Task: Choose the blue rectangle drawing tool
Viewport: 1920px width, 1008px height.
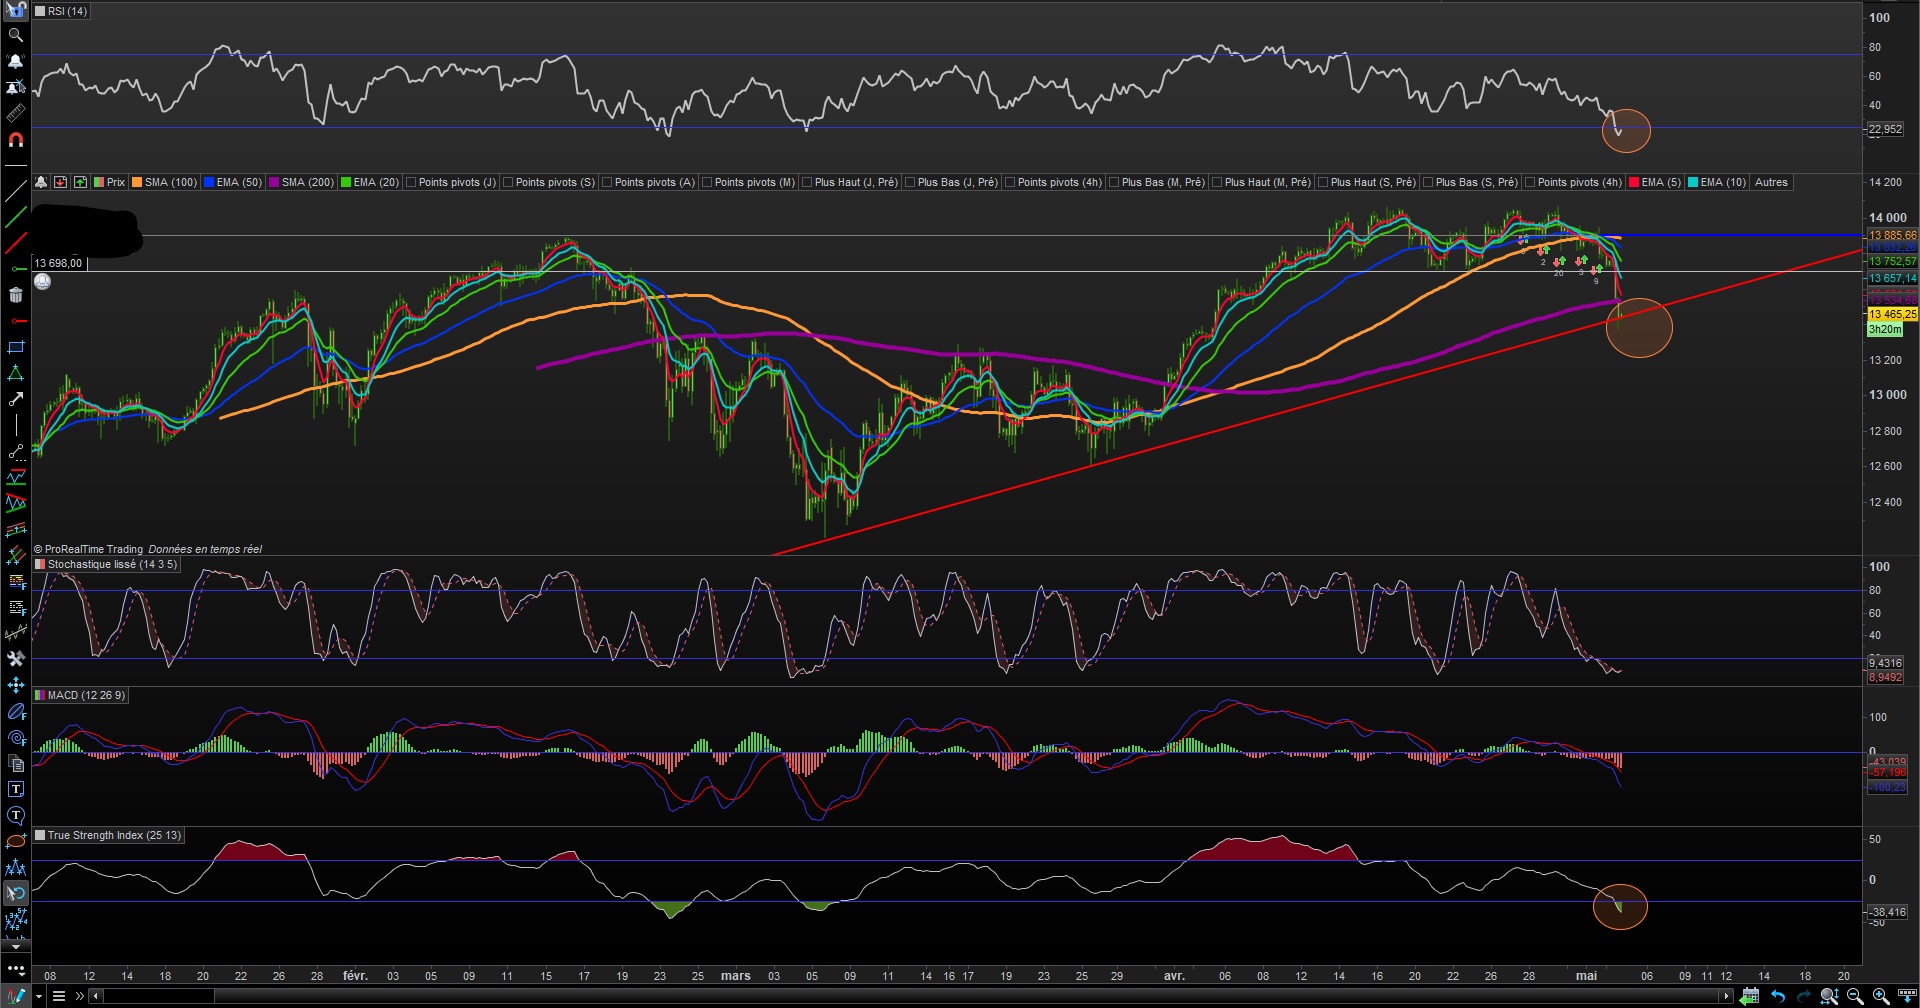Action: [15, 347]
